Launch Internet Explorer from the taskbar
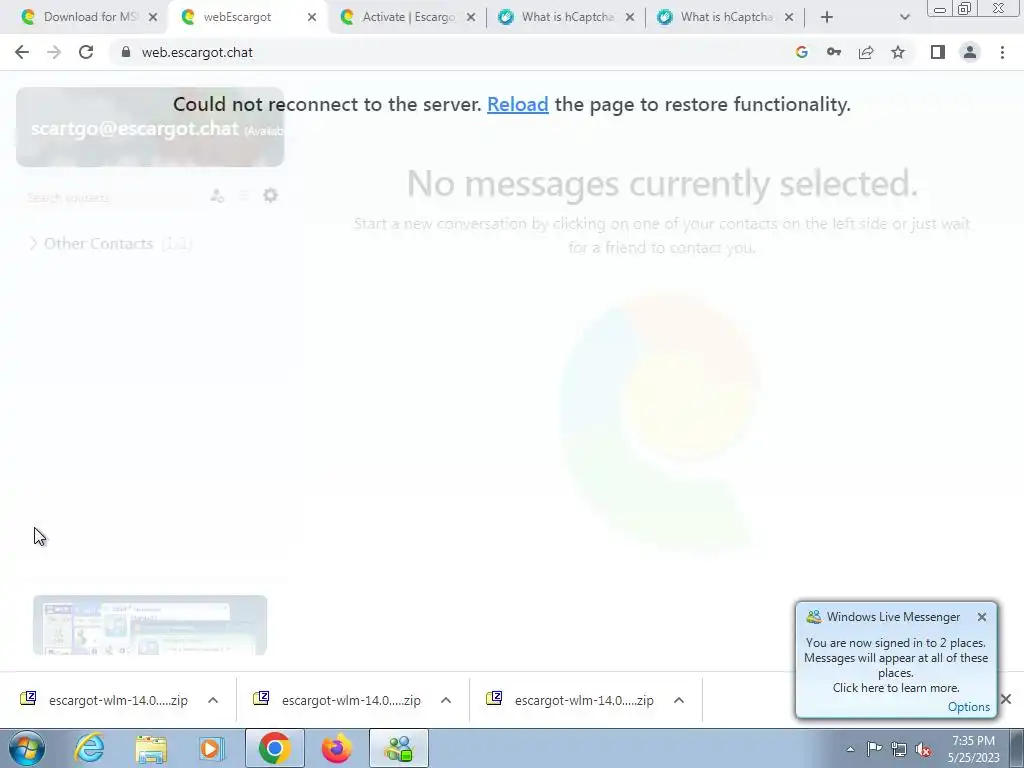This screenshot has height=768, width=1024. click(x=89, y=748)
